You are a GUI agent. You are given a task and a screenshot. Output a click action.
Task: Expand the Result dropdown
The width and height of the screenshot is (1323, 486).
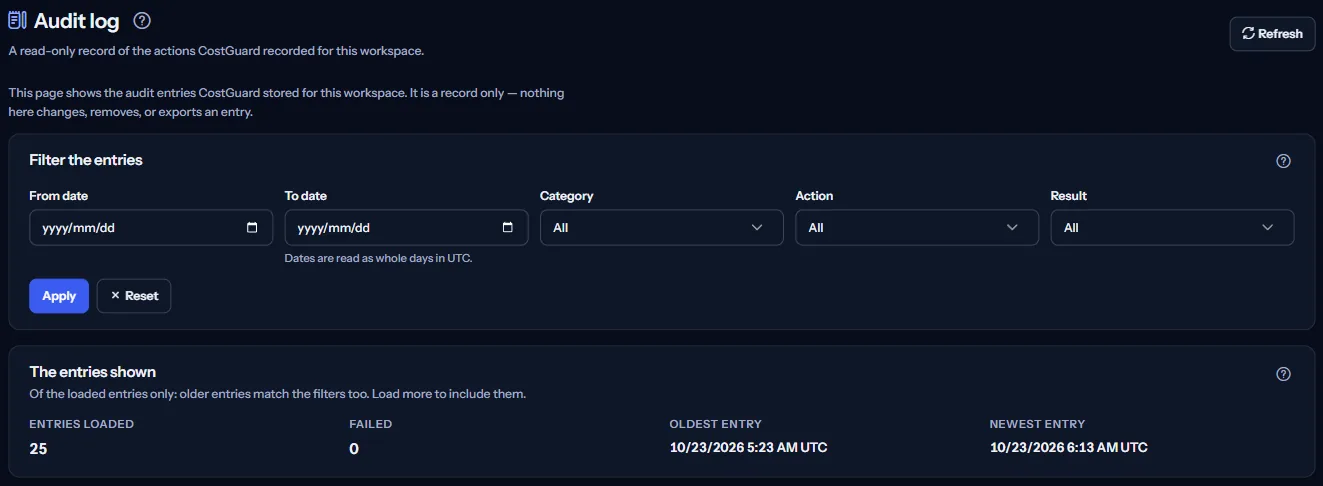point(1172,227)
